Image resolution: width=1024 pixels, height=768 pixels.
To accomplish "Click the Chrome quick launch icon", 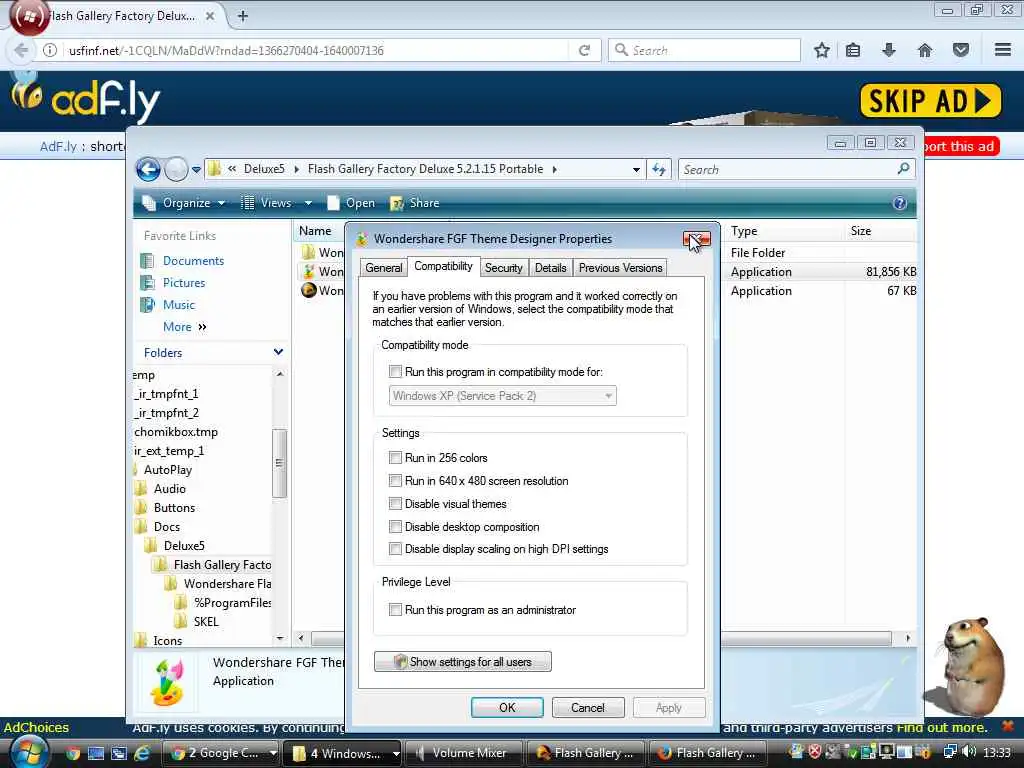I will 72,753.
